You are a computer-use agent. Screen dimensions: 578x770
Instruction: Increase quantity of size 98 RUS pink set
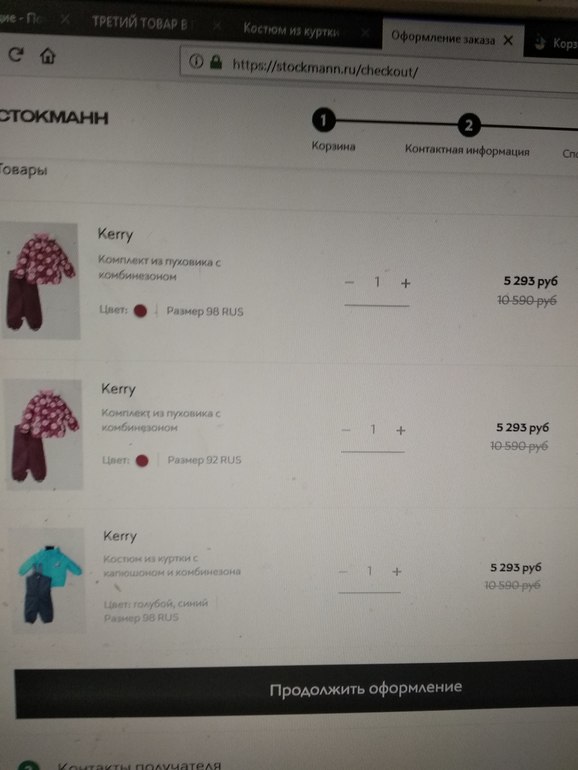coord(405,283)
